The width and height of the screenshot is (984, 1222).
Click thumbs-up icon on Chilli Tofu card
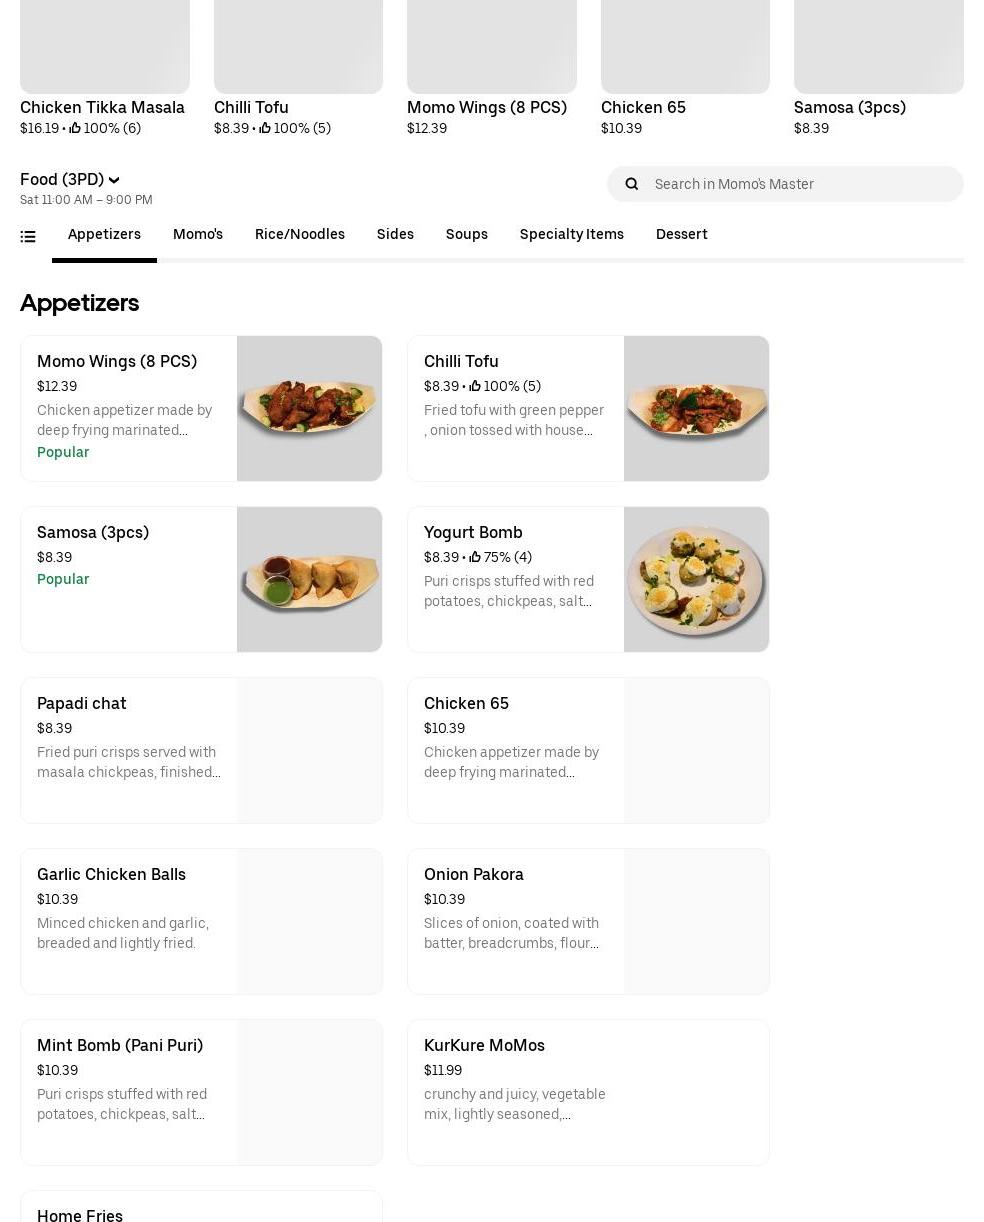pos(475,386)
